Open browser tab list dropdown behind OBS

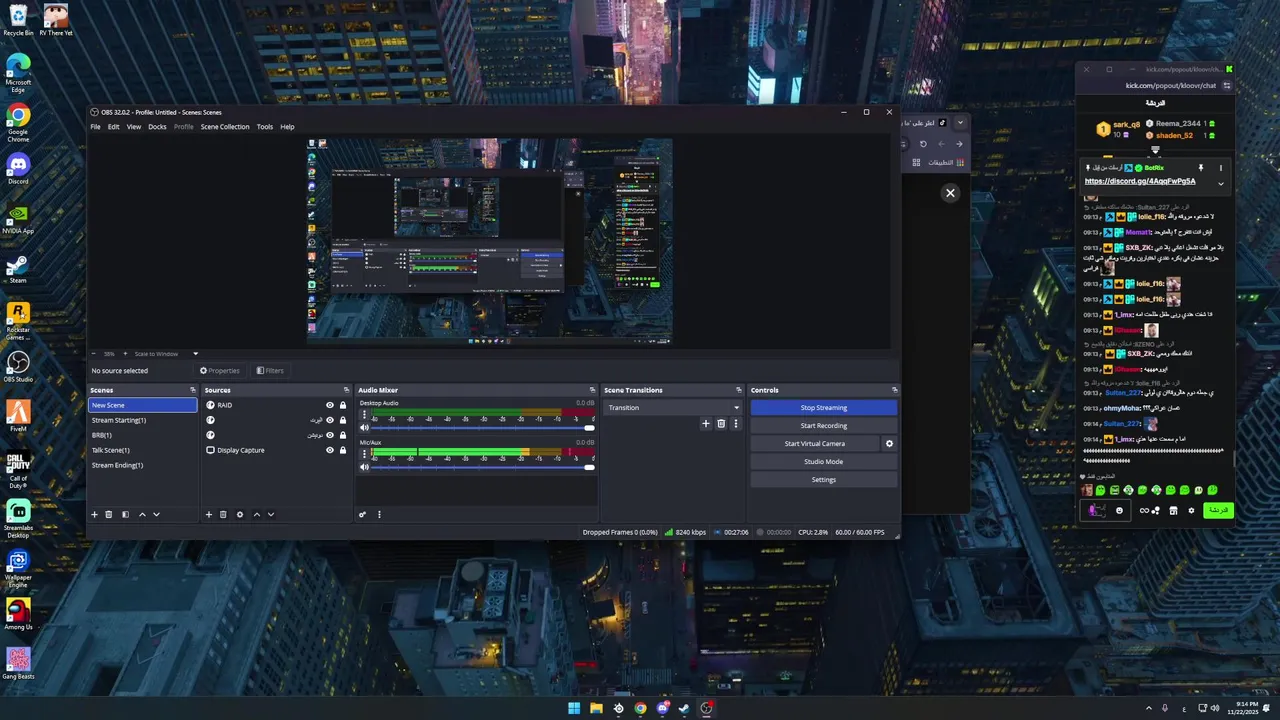click(960, 122)
